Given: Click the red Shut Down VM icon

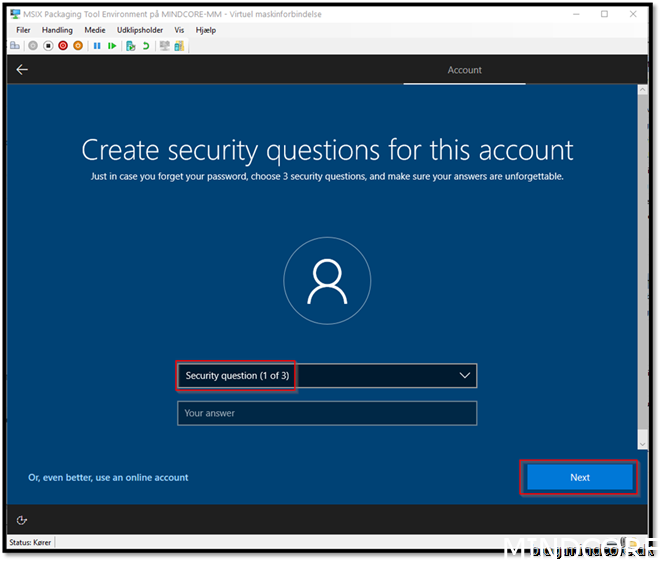Looking at the screenshot, I should 63,46.
